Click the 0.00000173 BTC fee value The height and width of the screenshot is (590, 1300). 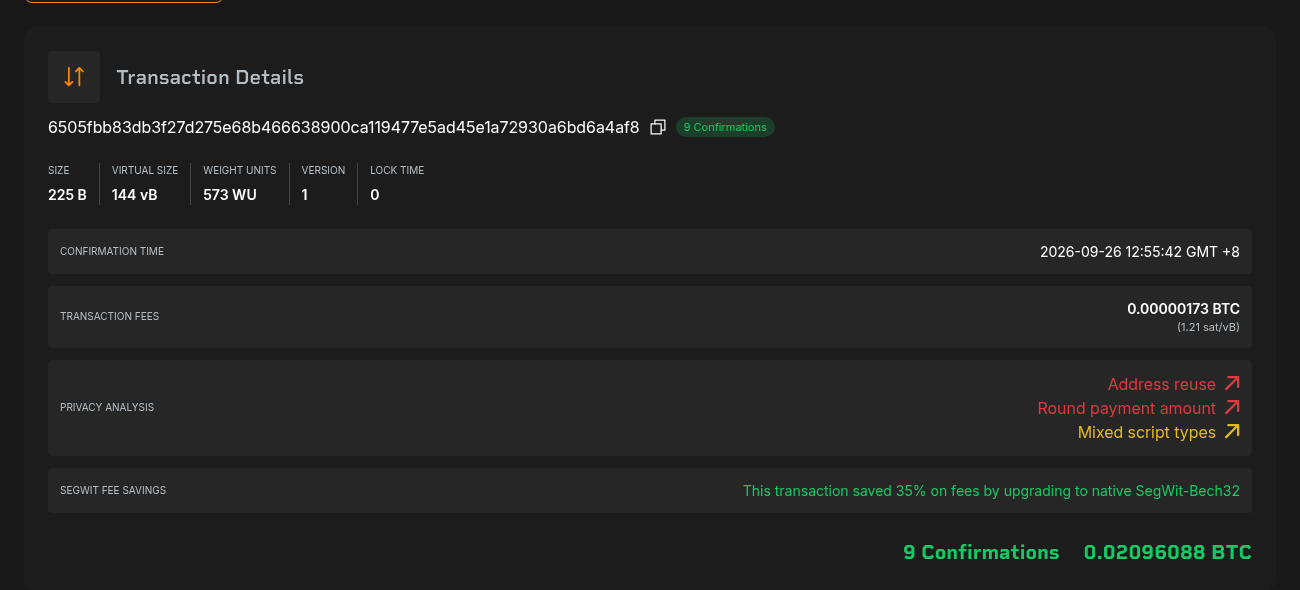pyautogui.click(x=1183, y=309)
